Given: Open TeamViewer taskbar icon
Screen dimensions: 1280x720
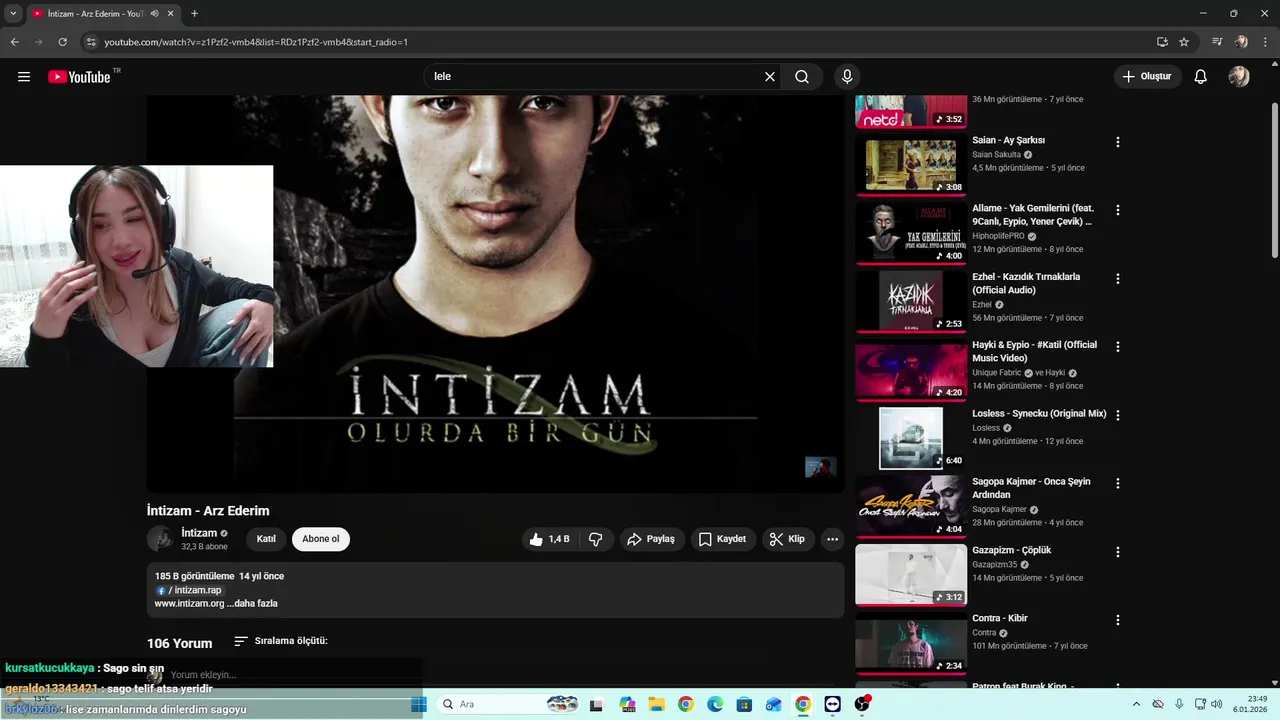Looking at the screenshot, I should pyautogui.click(x=833, y=704).
